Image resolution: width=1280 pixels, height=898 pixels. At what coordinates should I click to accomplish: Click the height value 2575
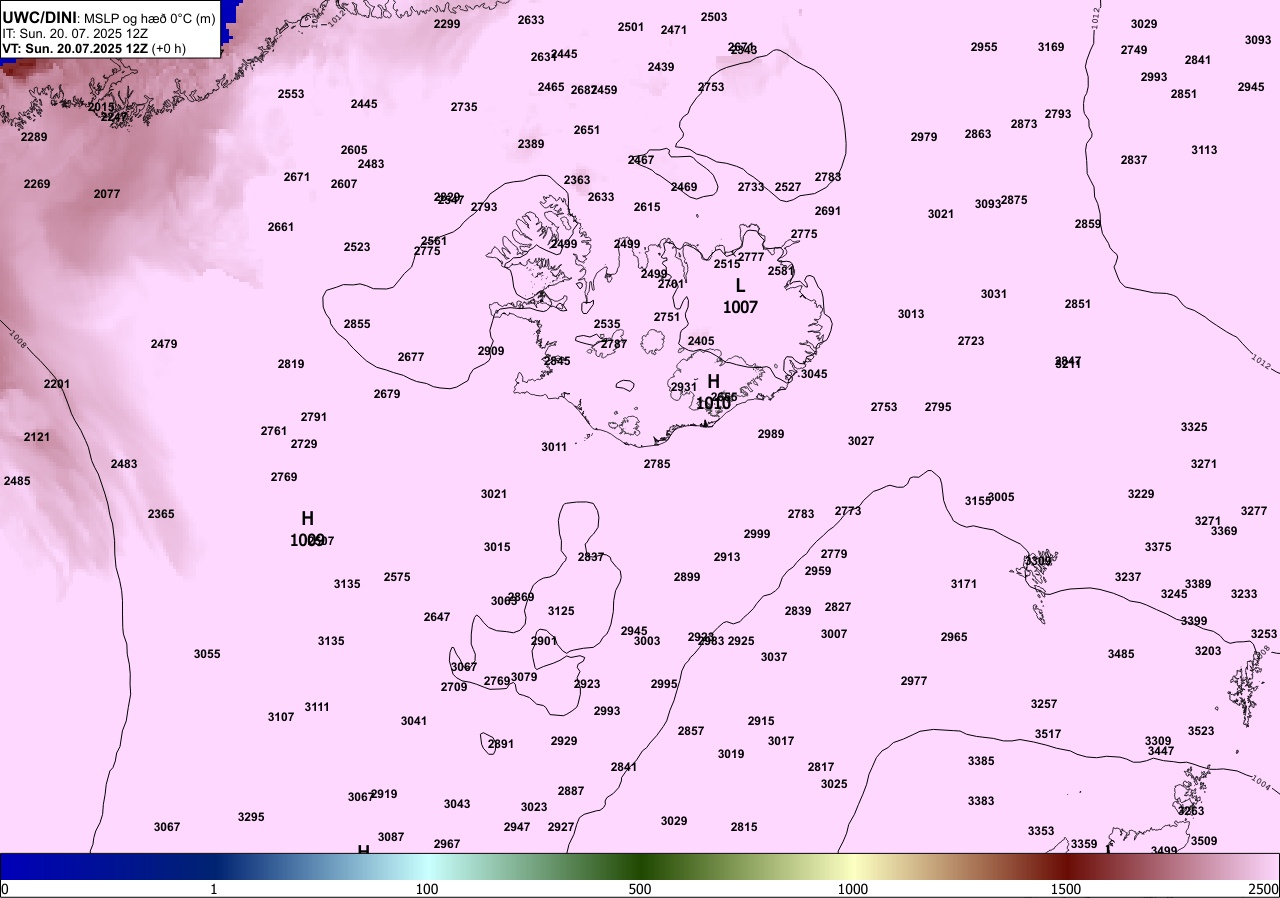[x=397, y=577]
